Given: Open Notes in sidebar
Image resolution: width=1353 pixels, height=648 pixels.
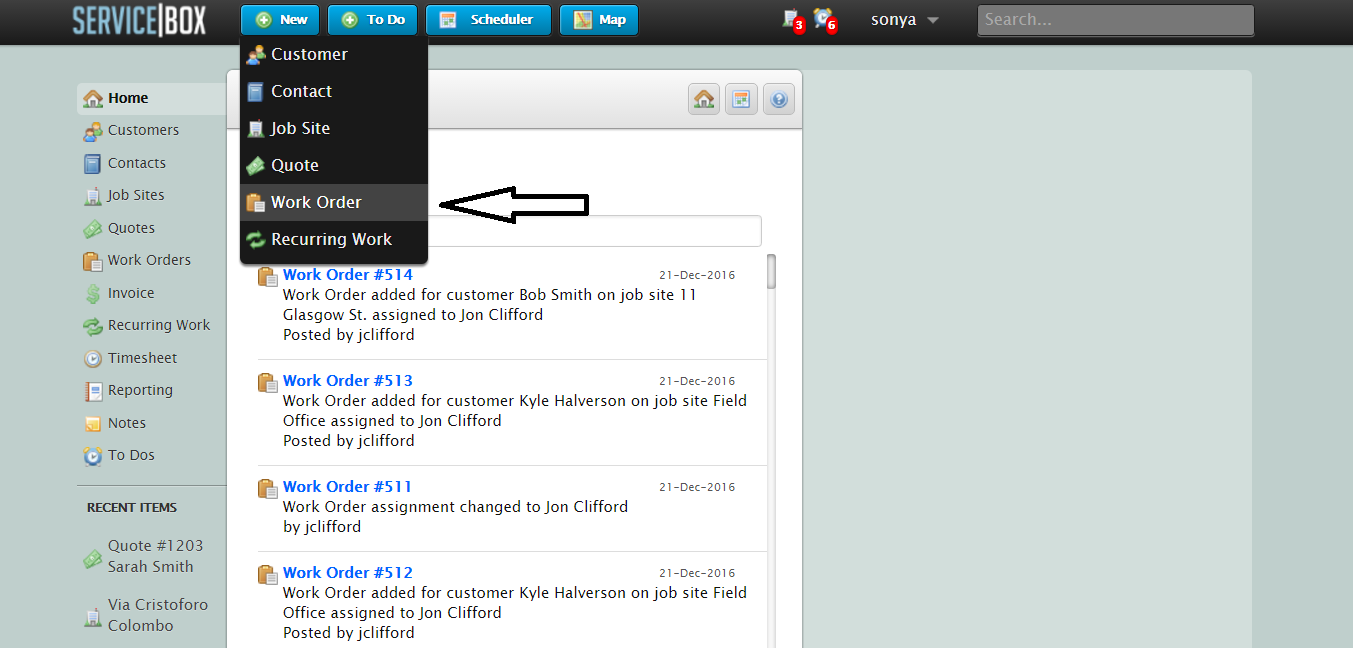Looking at the screenshot, I should [x=127, y=423].
